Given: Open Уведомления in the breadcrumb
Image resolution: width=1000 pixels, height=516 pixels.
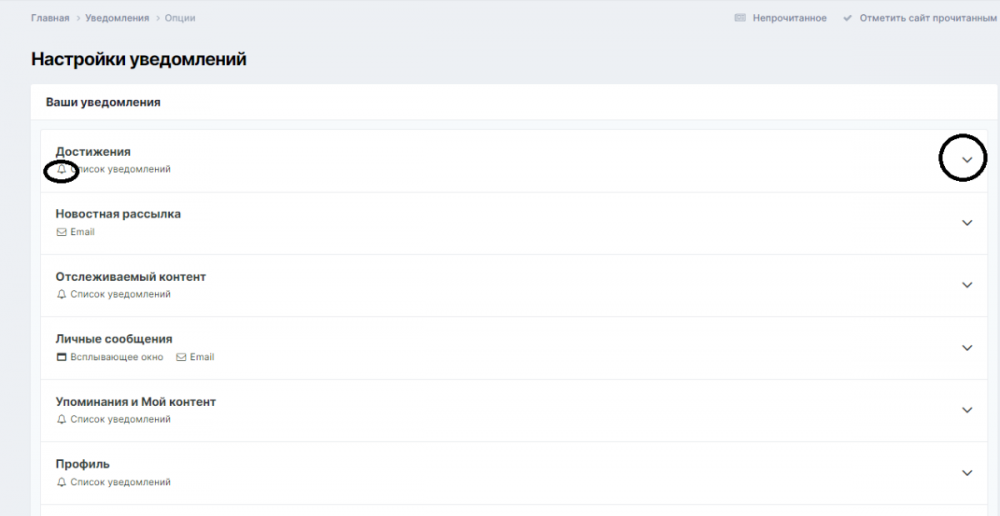Looking at the screenshot, I should click(117, 18).
